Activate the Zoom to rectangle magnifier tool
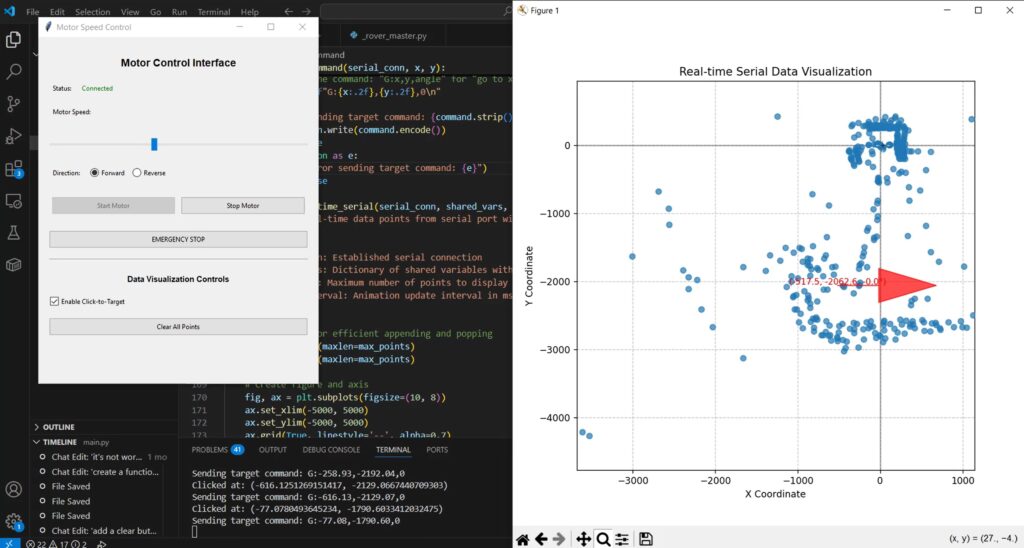 604,539
